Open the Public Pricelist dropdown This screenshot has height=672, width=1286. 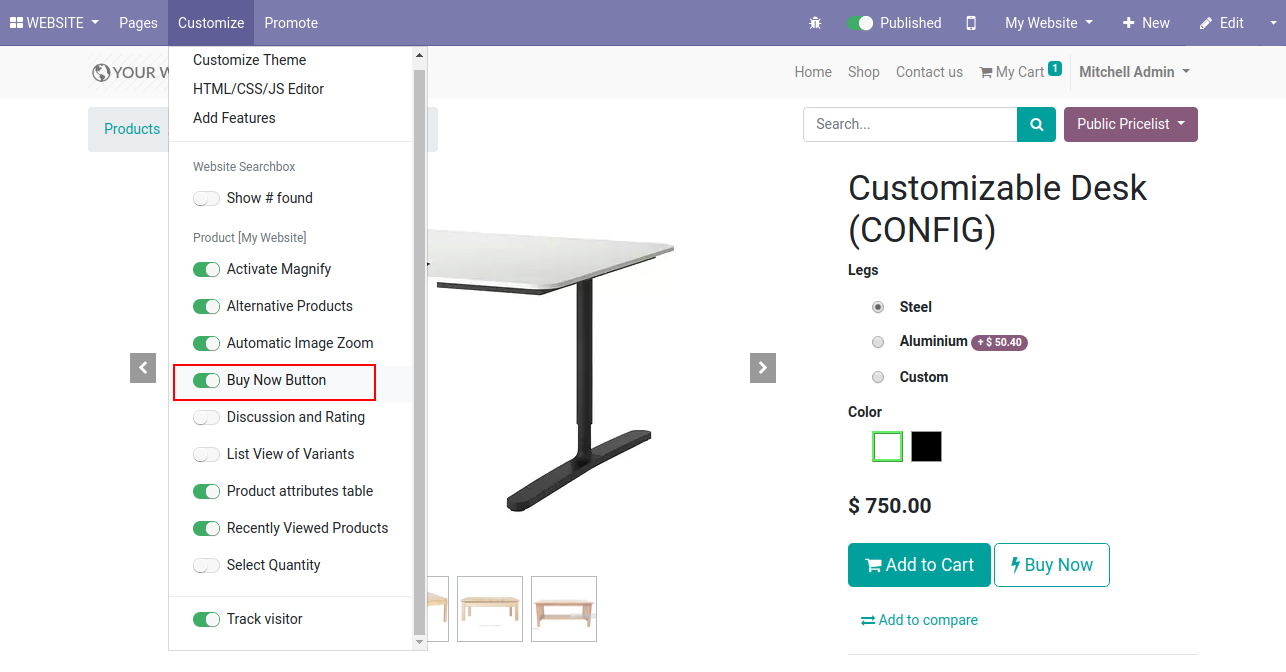pos(1130,125)
